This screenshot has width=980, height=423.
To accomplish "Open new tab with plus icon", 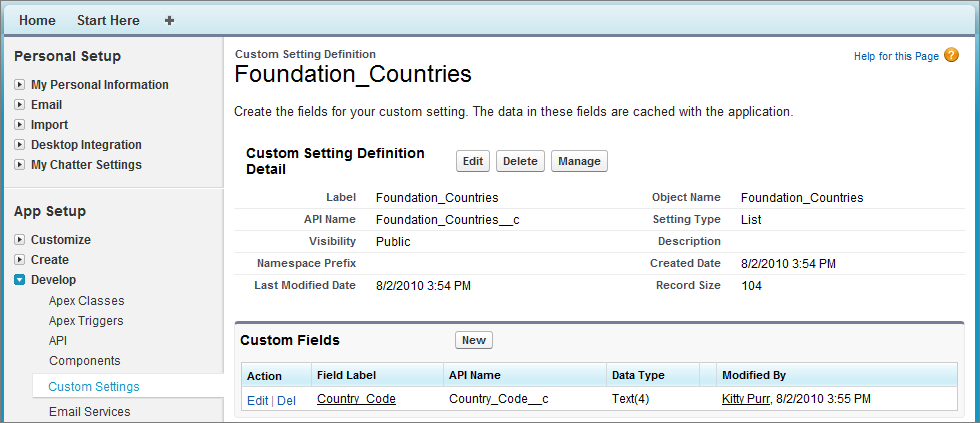I will click(169, 20).
